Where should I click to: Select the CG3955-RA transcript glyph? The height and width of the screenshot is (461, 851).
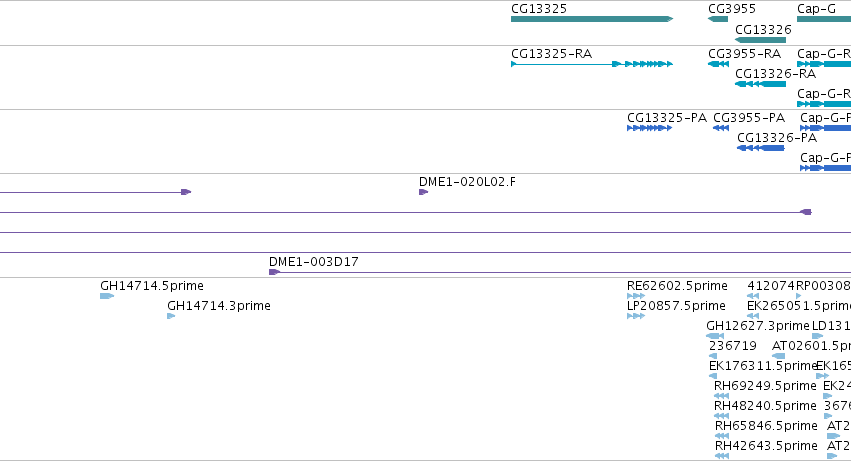pos(718,64)
